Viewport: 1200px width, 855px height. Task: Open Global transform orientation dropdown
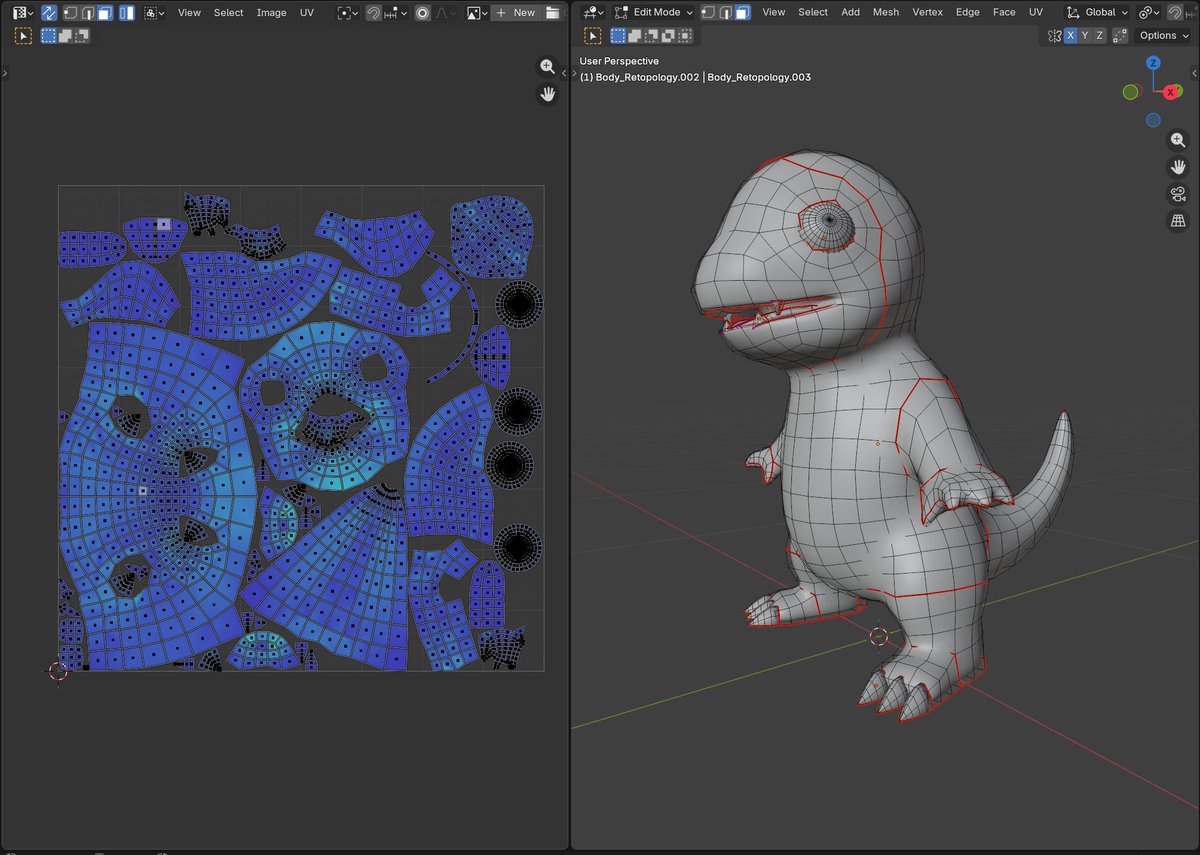1097,12
